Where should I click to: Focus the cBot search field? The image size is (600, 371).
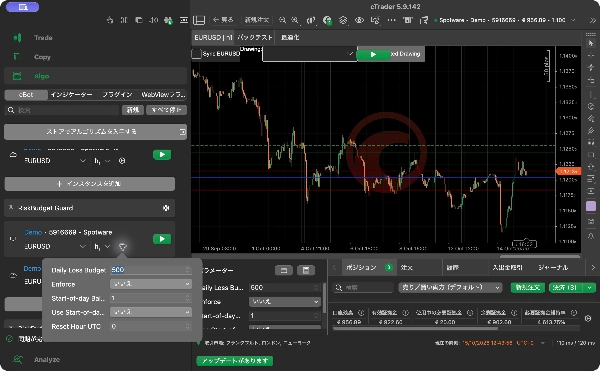[x=63, y=110]
